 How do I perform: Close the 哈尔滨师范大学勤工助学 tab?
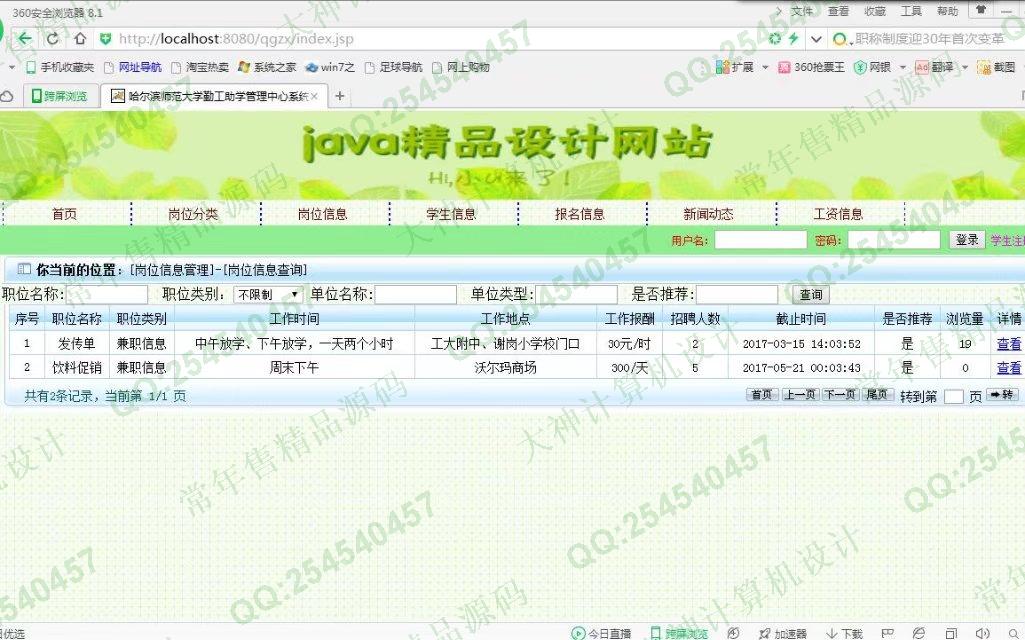[314, 96]
